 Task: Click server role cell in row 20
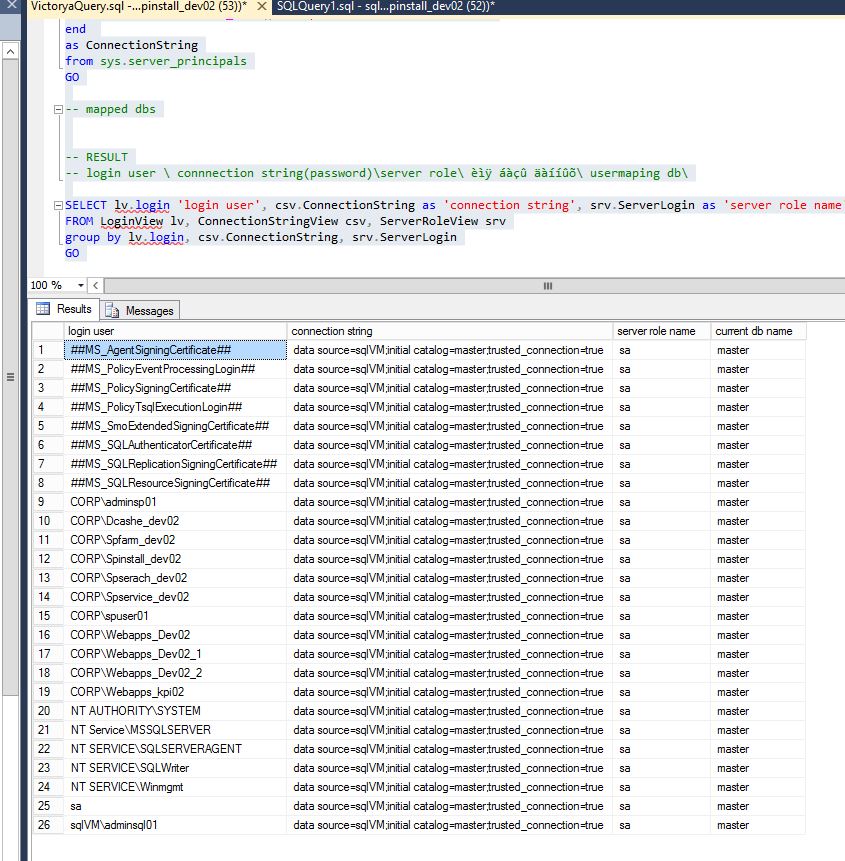(661, 711)
